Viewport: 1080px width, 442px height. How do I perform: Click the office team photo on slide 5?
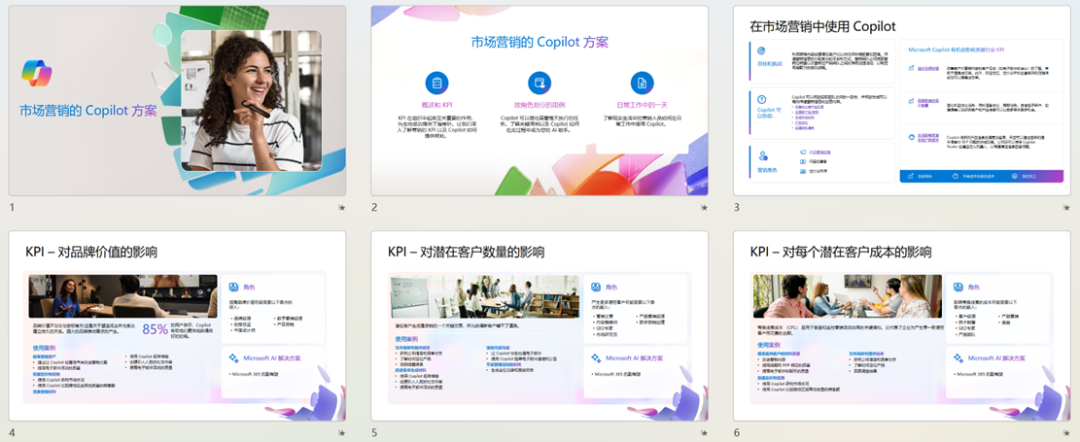484,296
